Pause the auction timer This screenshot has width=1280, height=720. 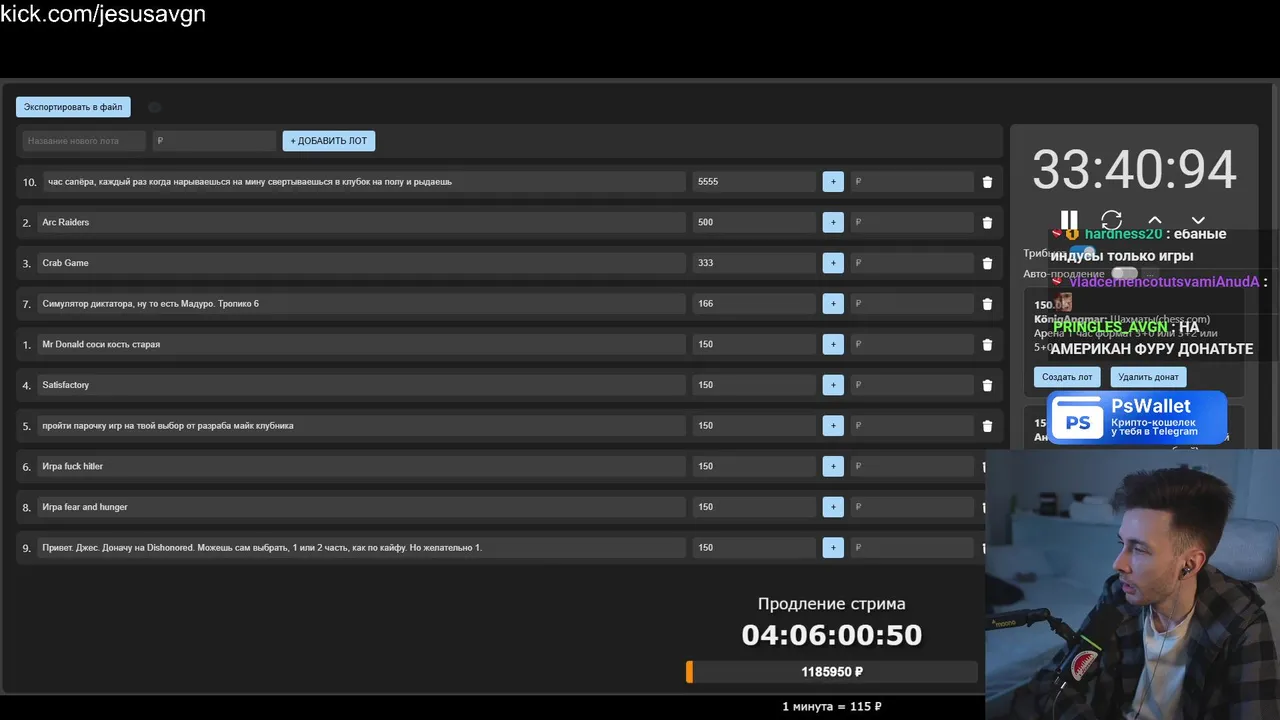(x=1069, y=220)
